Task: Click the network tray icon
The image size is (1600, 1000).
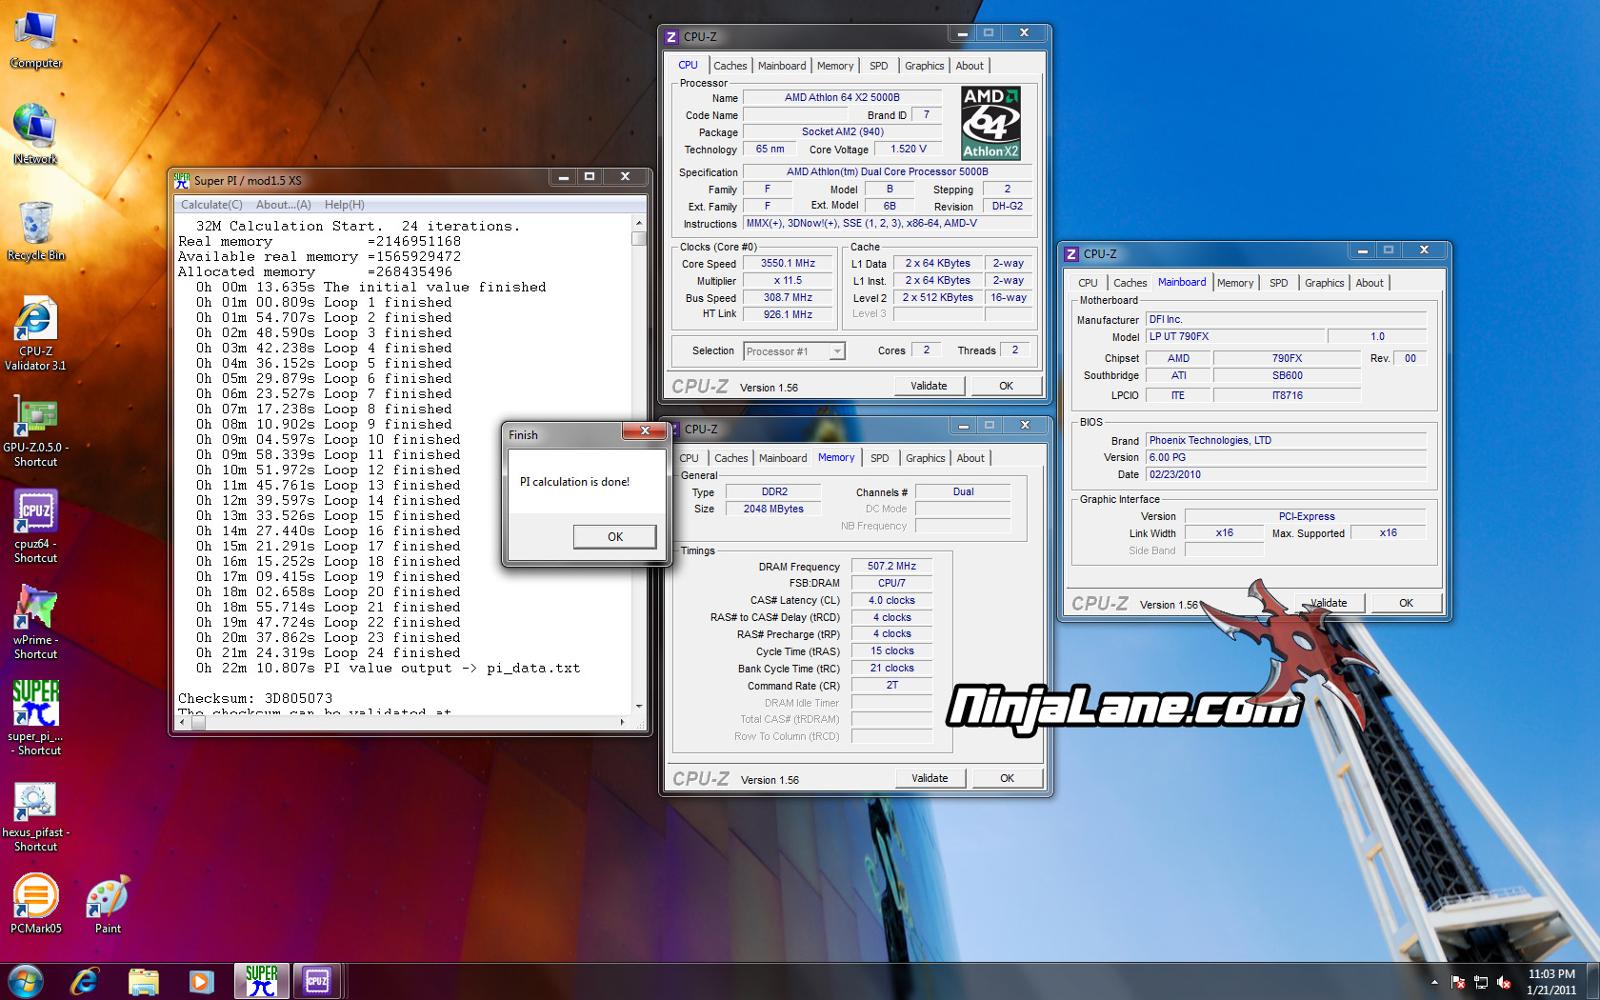Action: [x=1481, y=982]
